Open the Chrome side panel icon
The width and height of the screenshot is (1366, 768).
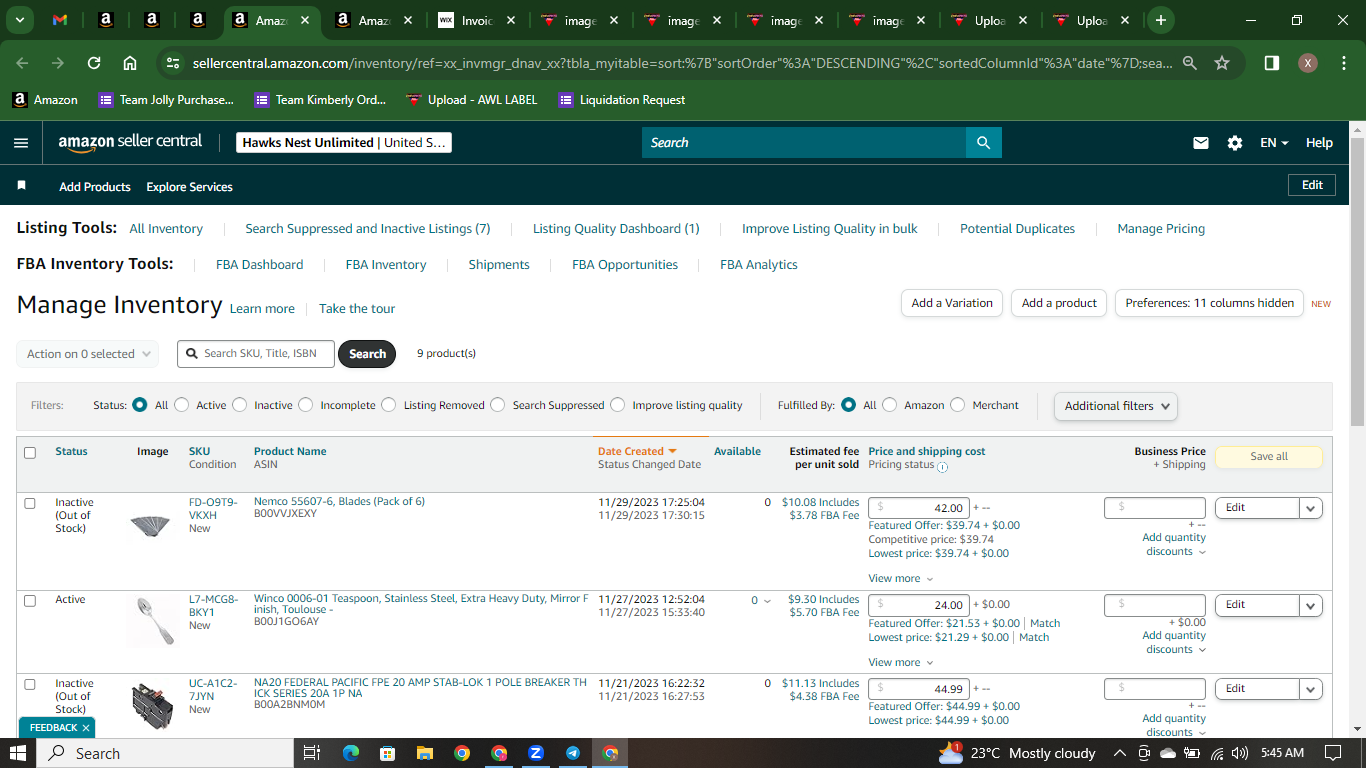pyautogui.click(x=1272, y=63)
